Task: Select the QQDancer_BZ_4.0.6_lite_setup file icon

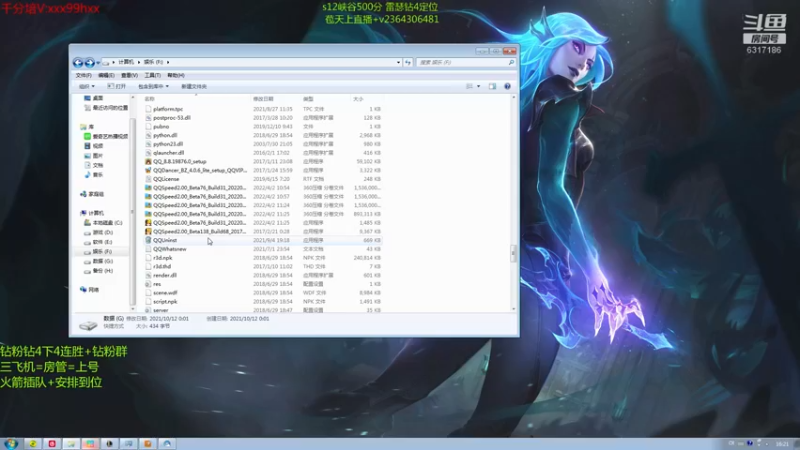Action: (x=148, y=170)
